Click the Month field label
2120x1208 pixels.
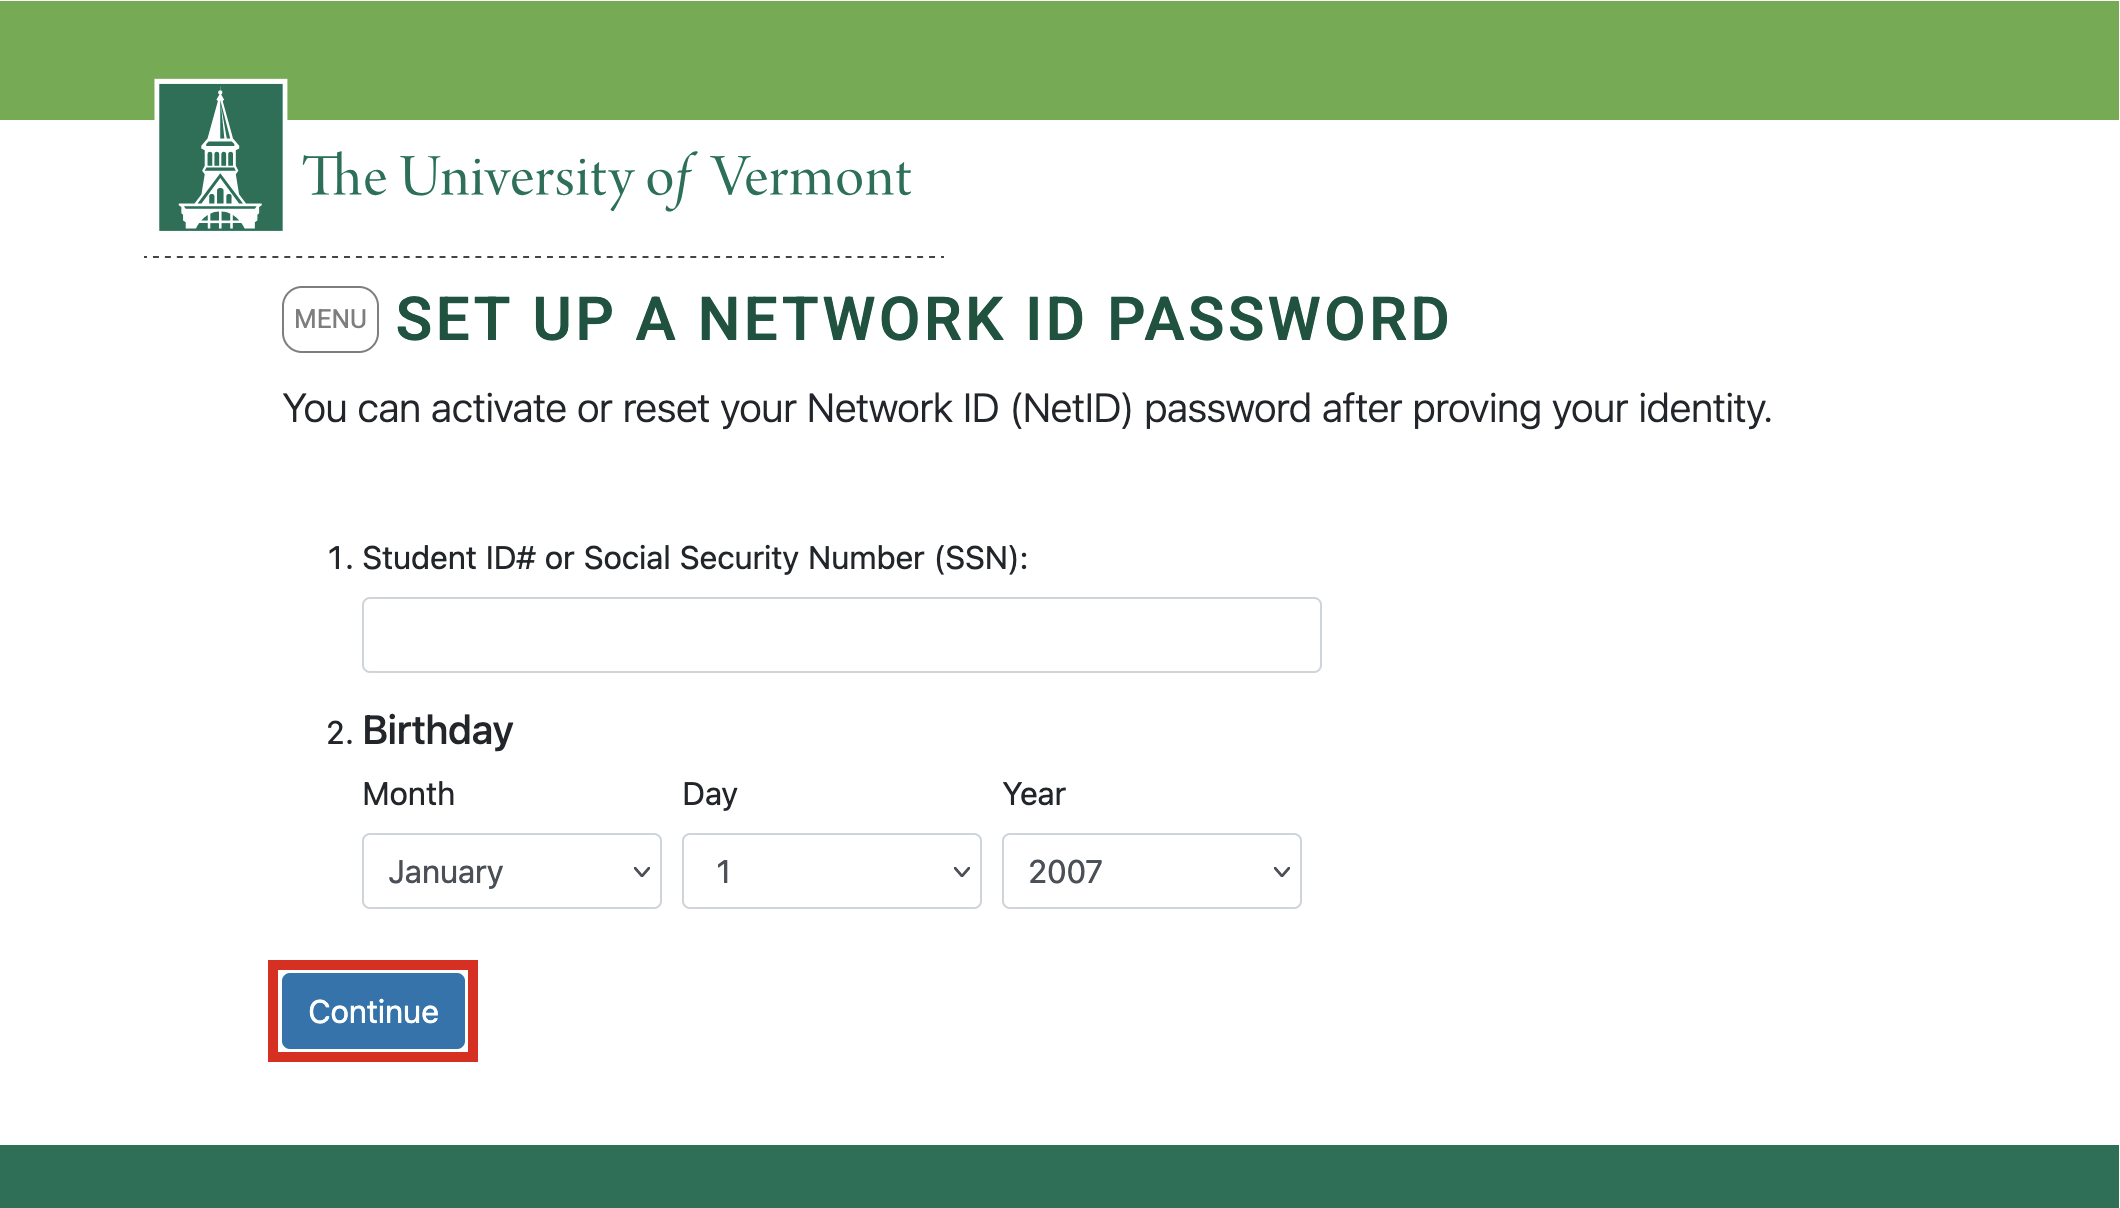[x=409, y=793]
